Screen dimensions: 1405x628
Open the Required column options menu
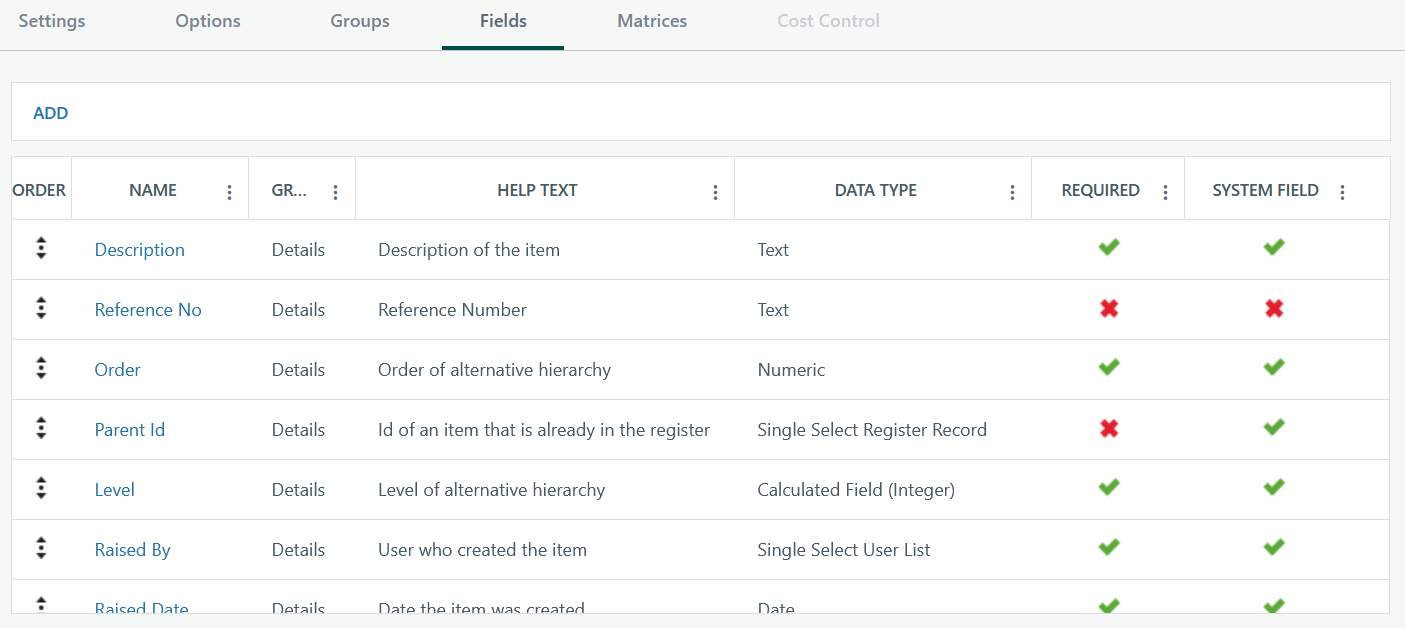1165,192
